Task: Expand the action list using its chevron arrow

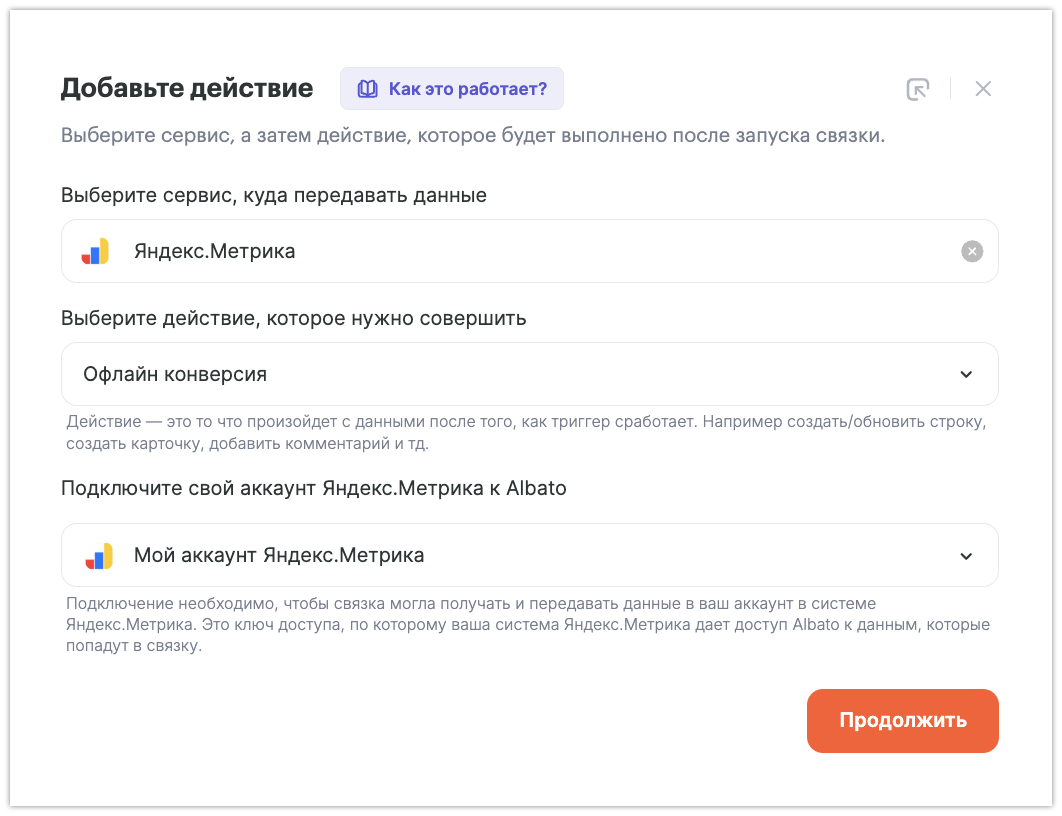Action: pyautogui.click(x=966, y=374)
